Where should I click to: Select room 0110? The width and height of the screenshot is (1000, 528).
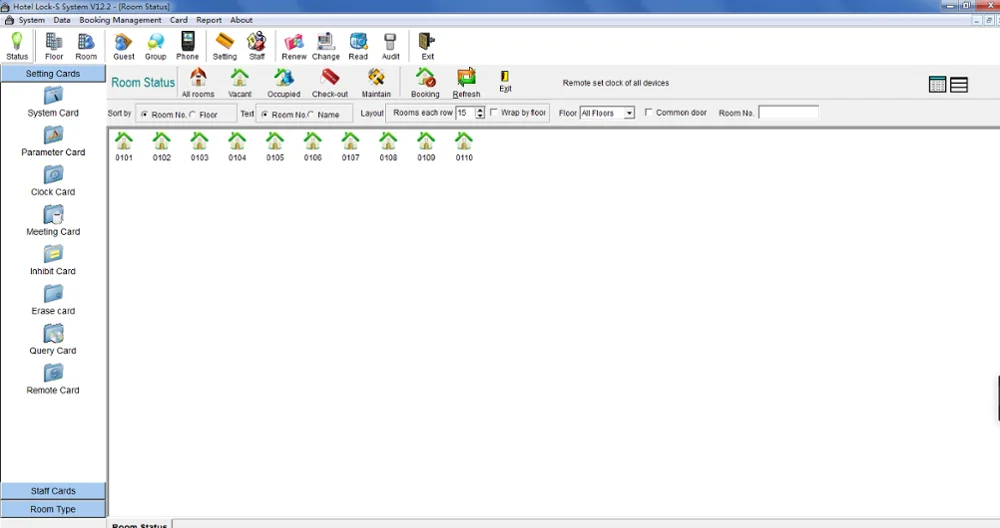(x=464, y=147)
